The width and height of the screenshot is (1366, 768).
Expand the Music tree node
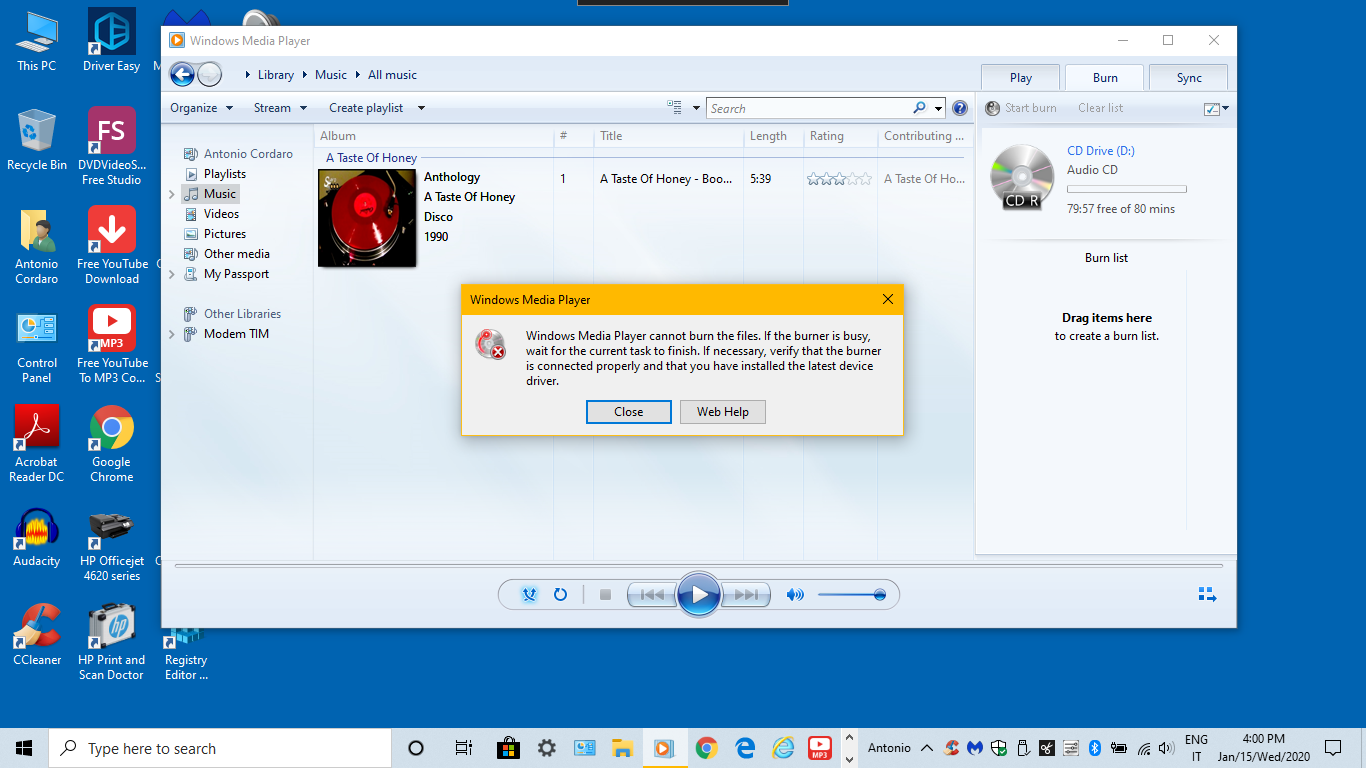pos(172,194)
